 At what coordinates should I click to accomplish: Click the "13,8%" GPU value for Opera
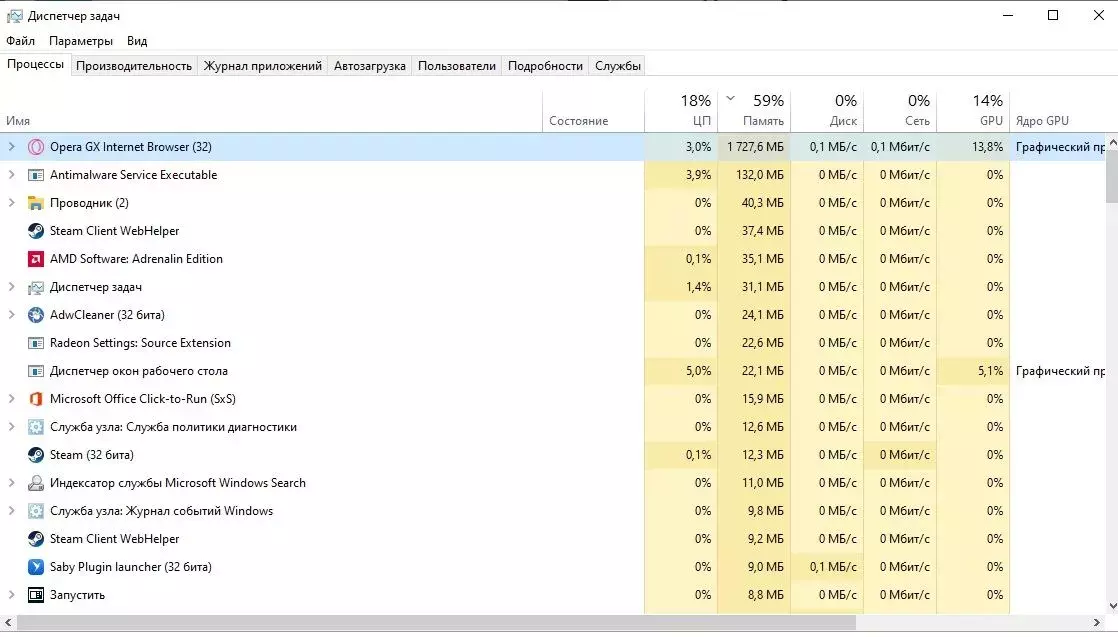[x=988, y=147]
